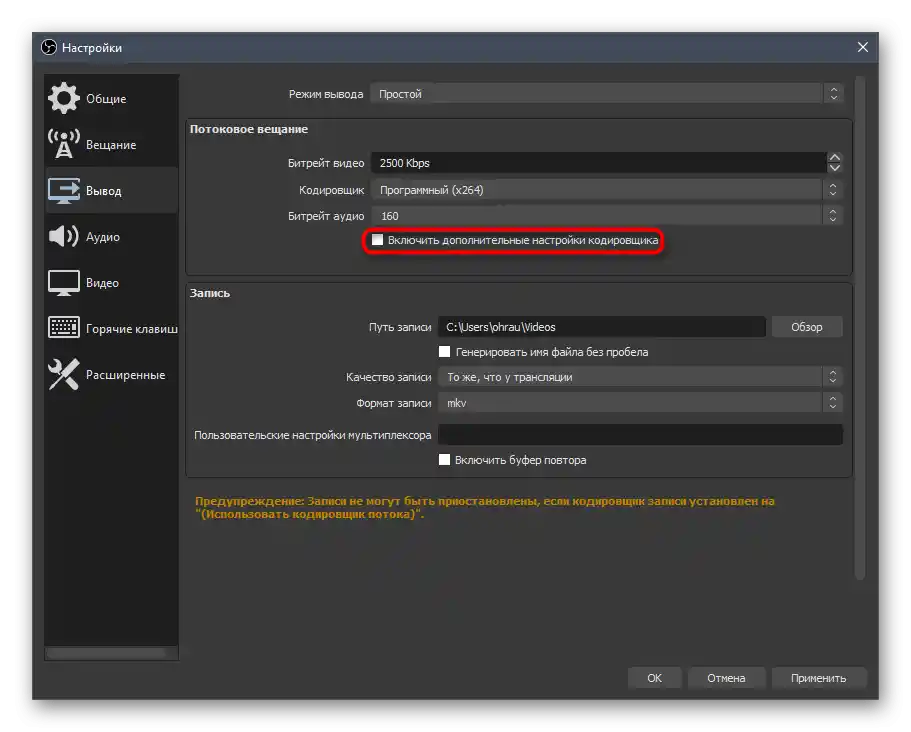Open Режим вывода dropdown
Image resolution: width=911 pixels, height=732 pixels.
tap(607, 94)
